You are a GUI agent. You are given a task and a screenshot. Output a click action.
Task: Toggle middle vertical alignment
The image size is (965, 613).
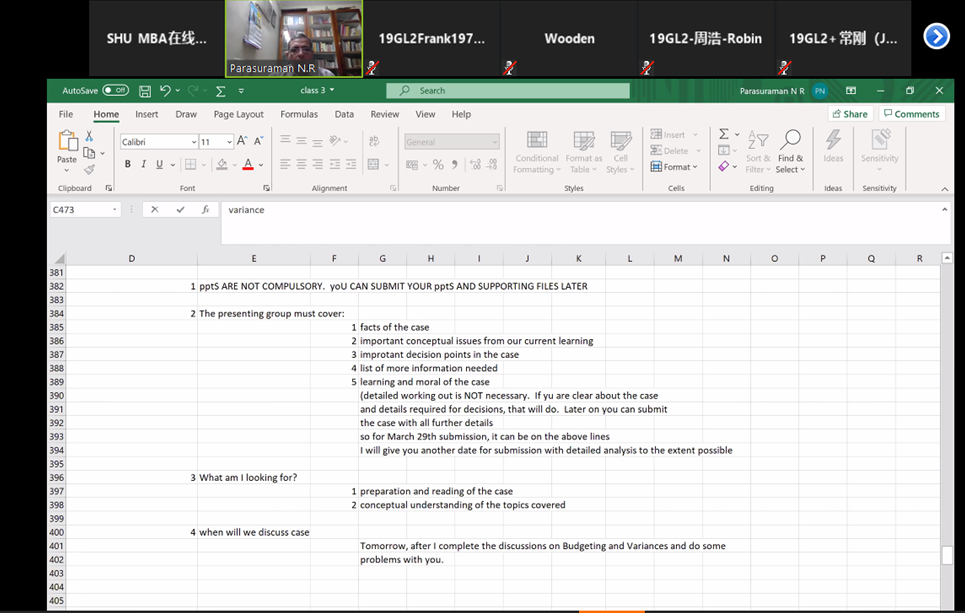click(302, 141)
